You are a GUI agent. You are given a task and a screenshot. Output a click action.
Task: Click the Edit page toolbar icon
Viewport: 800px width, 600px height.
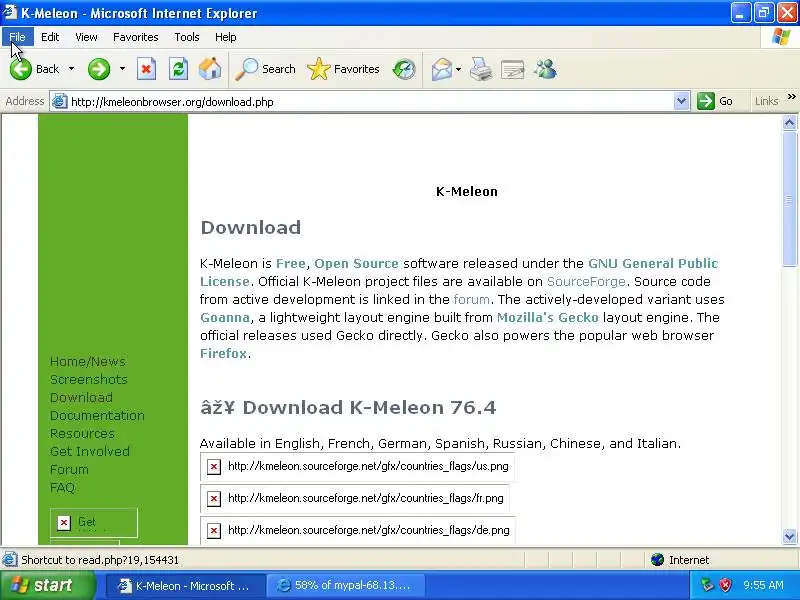click(513, 69)
